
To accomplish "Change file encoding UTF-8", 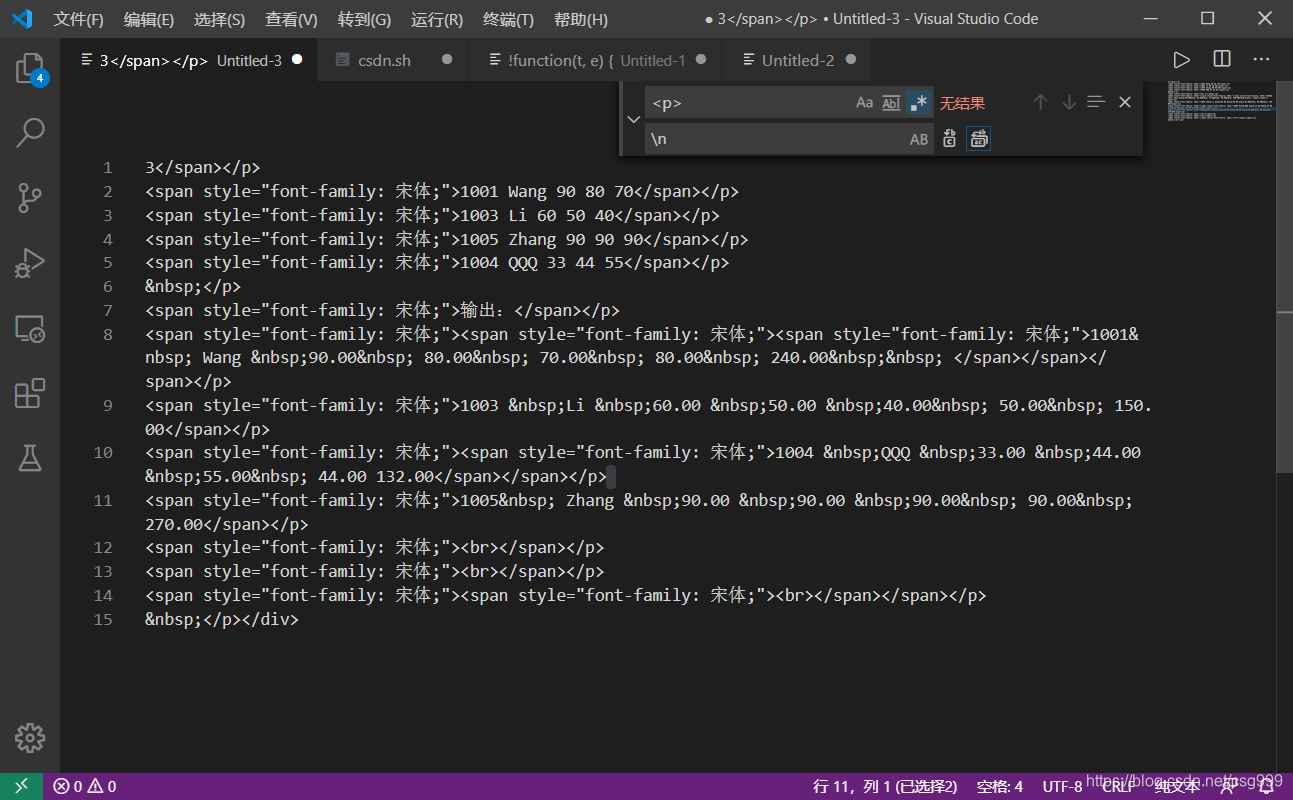I will click(x=1062, y=786).
